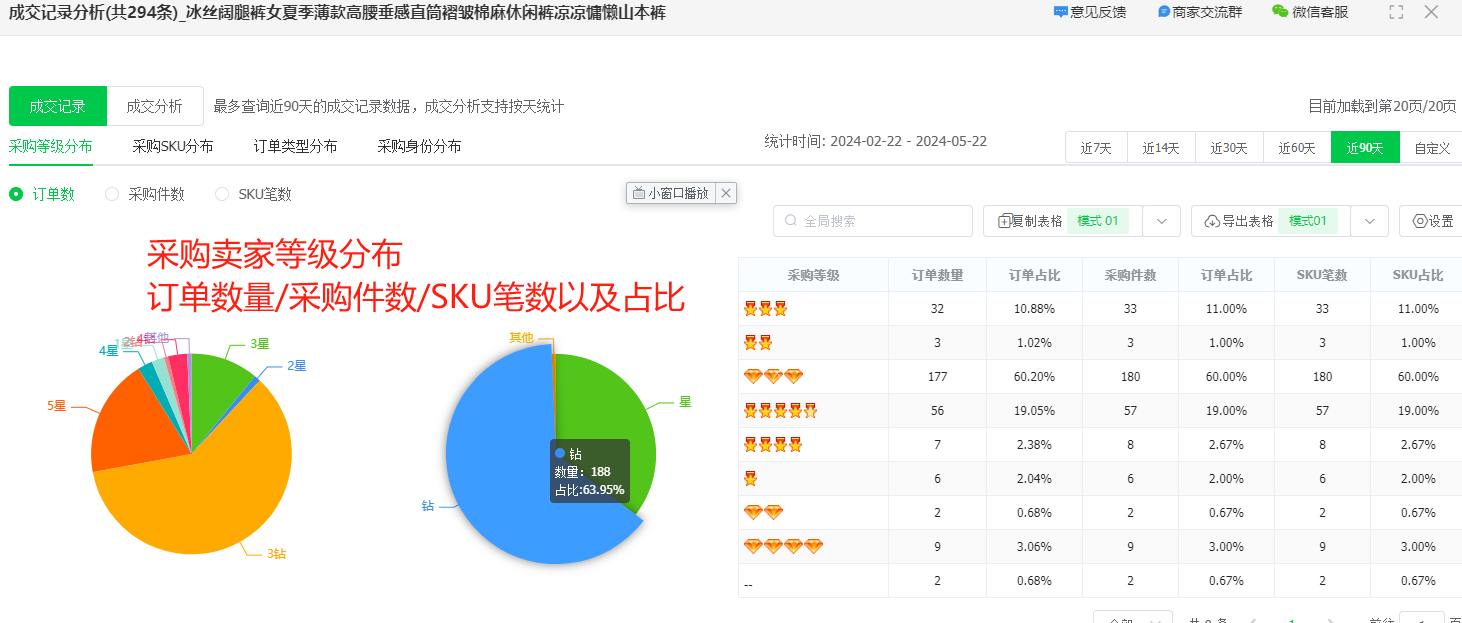Switch to the 成交分析 tab
Screen dimensions: 1462x623
(x=155, y=105)
